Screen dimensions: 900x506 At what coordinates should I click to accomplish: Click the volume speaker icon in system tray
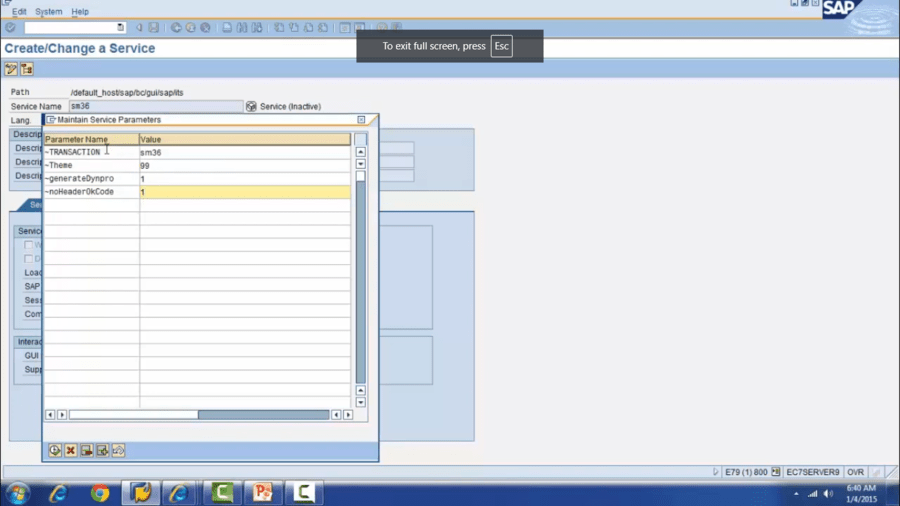pos(828,493)
